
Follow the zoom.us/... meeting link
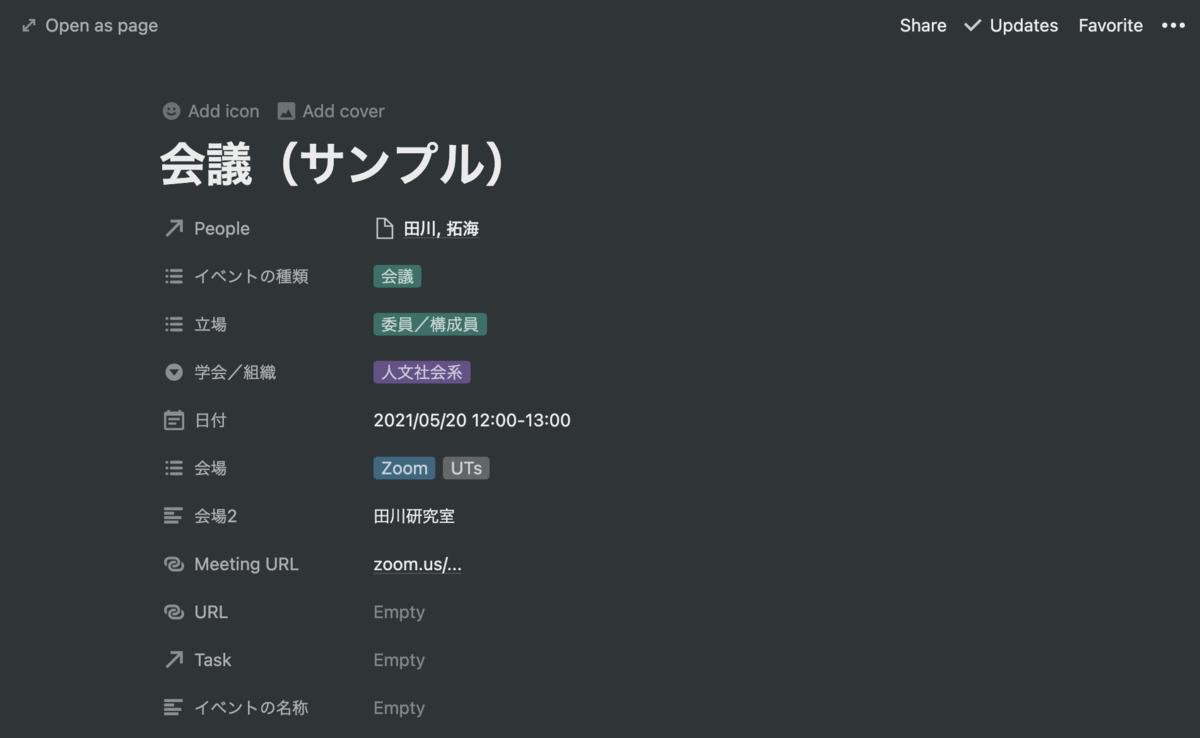click(417, 564)
